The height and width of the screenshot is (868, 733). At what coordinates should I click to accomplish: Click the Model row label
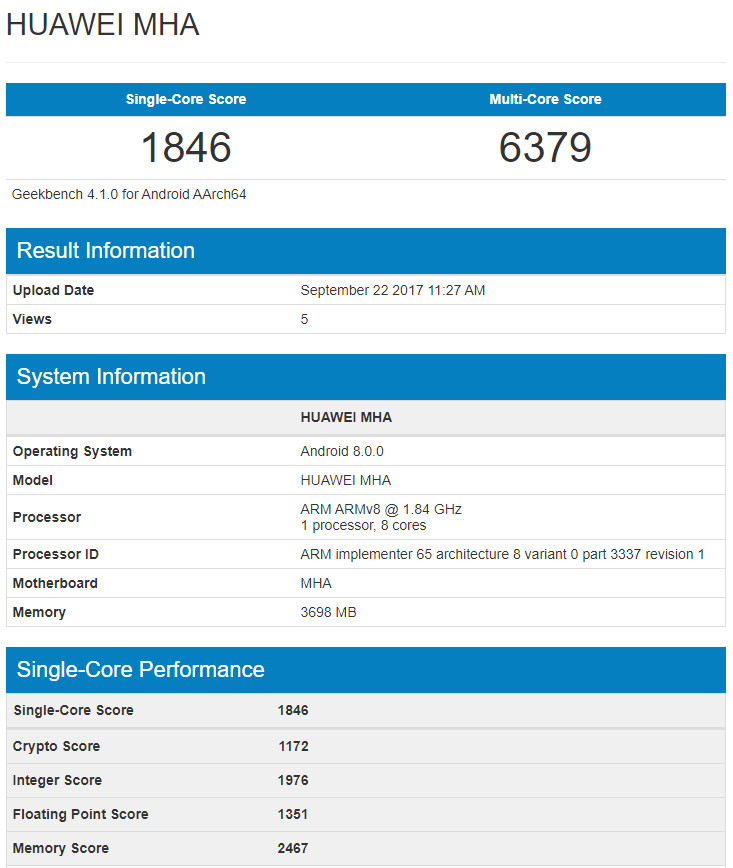[33, 480]
